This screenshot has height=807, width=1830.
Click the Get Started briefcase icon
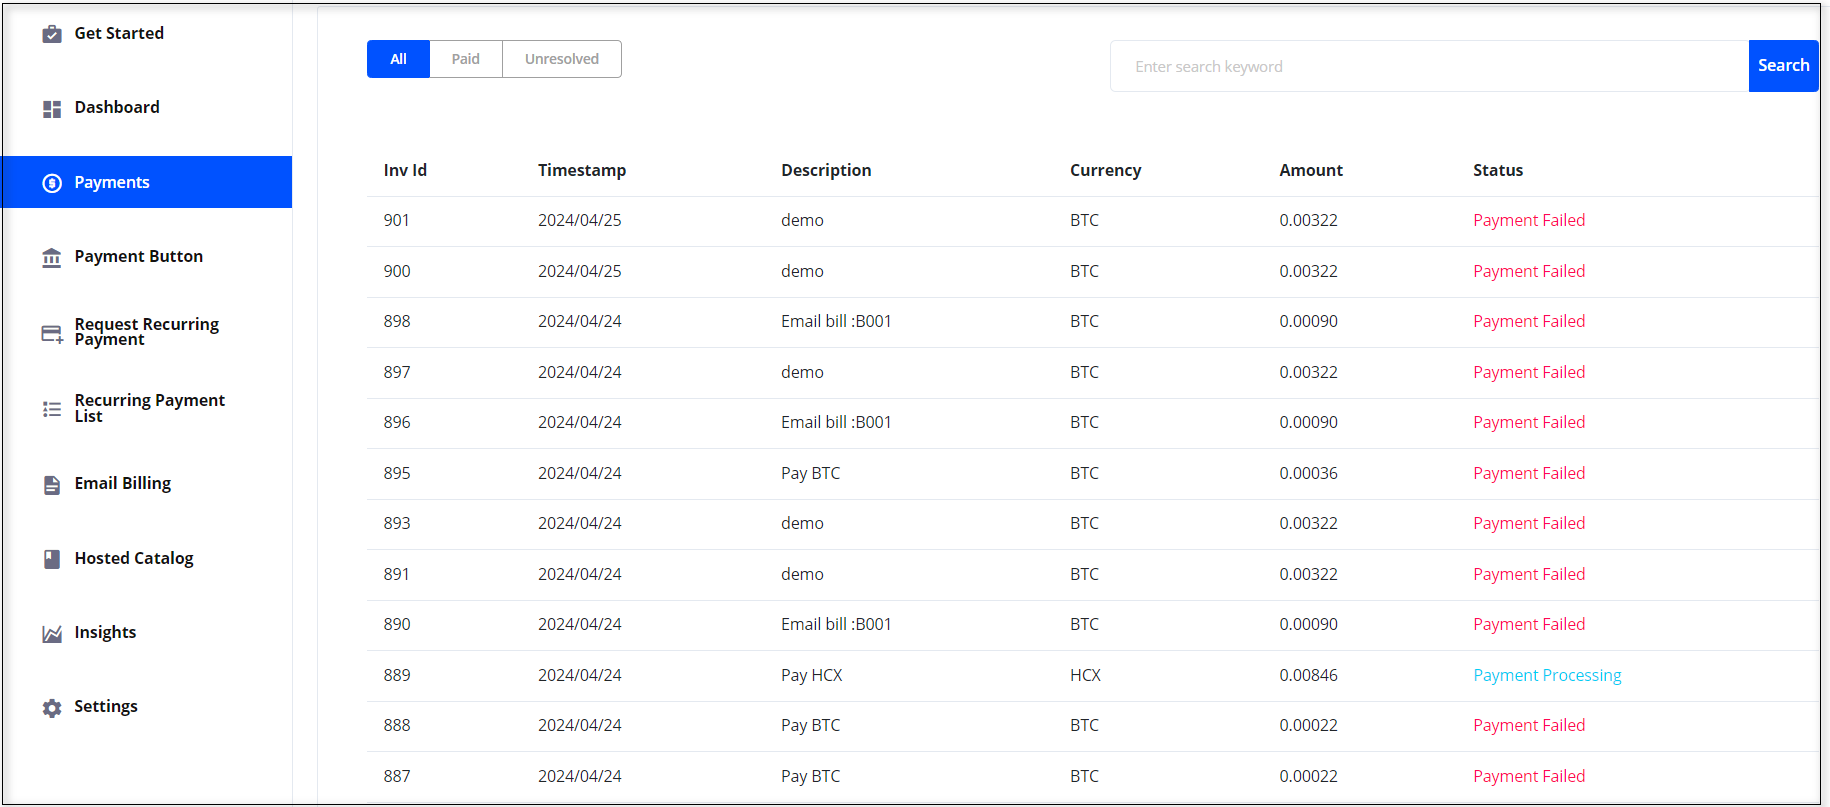[52, 34]
